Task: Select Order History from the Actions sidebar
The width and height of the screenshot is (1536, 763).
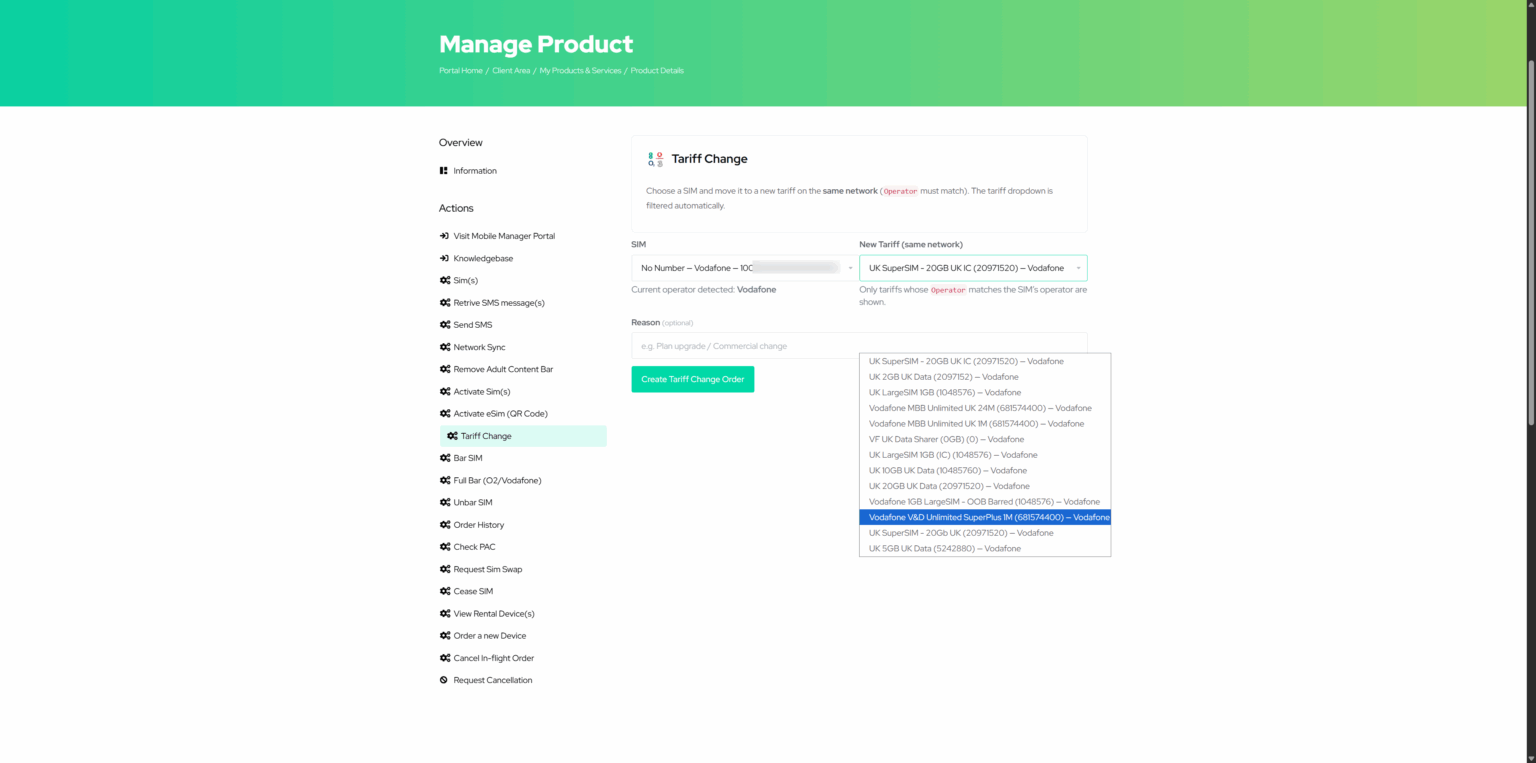Action: (x=479, y=524)
